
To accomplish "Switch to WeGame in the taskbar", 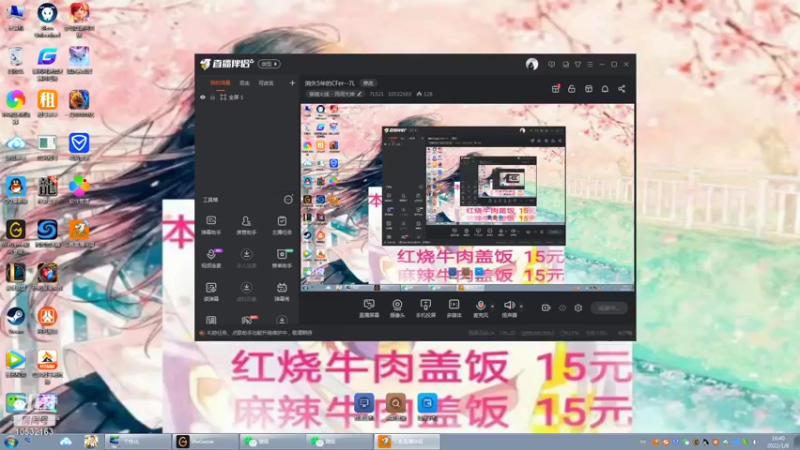I will pos(205,441).
